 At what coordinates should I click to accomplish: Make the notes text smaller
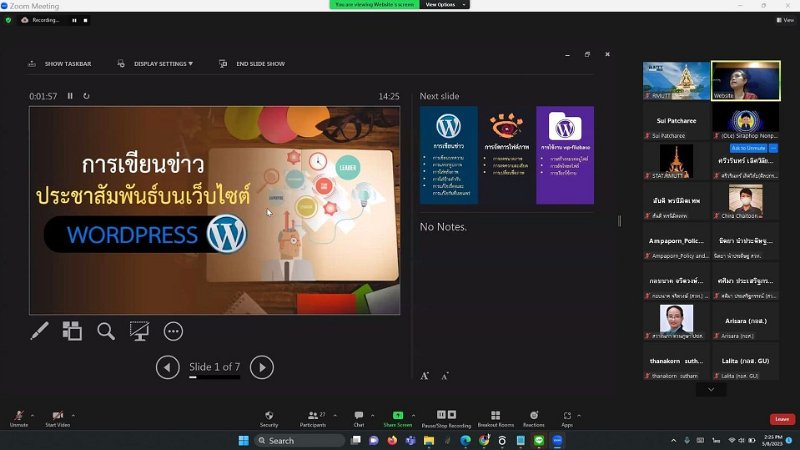tap(444, 377)
